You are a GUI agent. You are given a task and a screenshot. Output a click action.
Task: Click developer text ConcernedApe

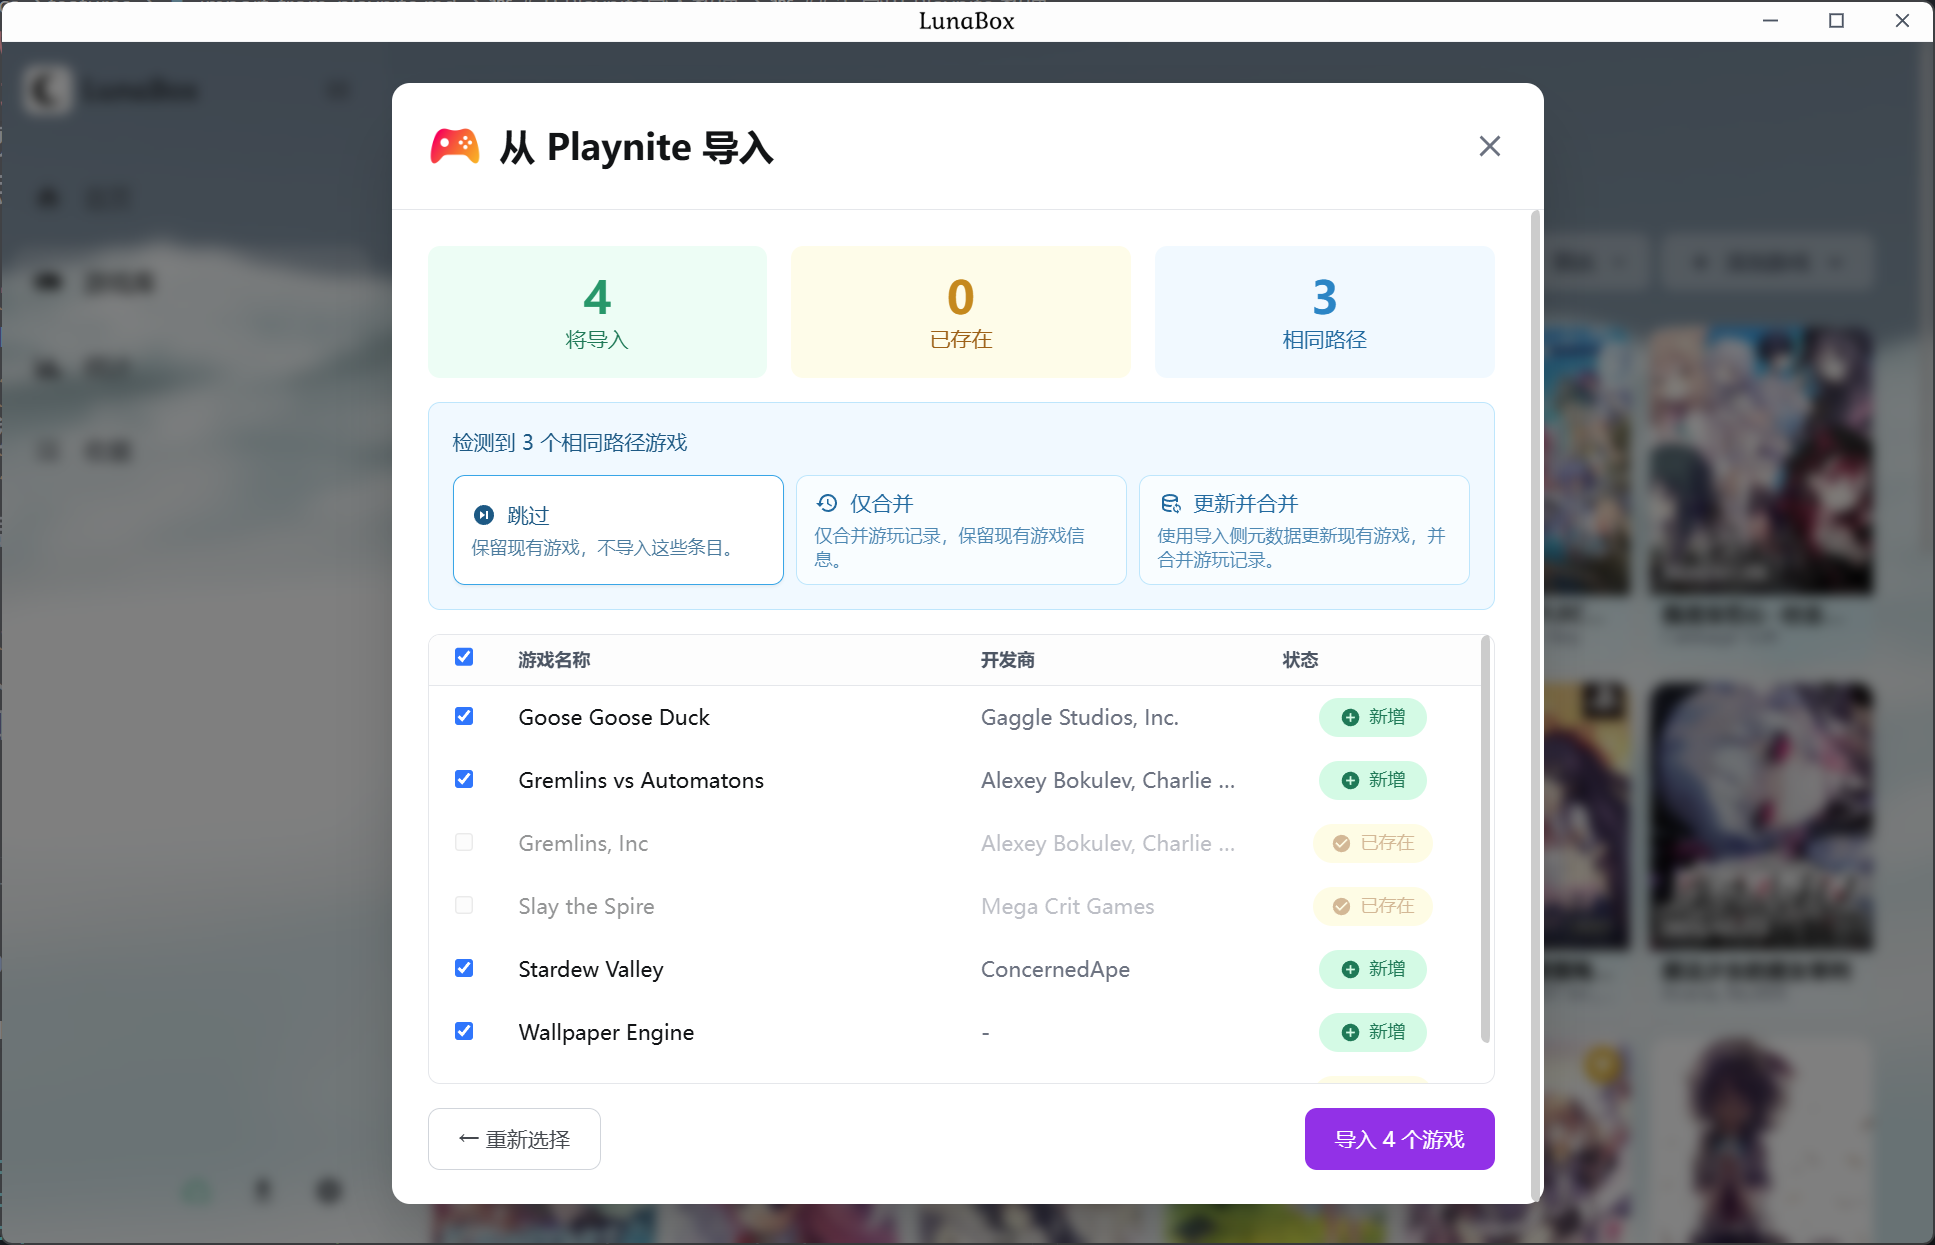pyautogui.click(x=1055, y=969)
